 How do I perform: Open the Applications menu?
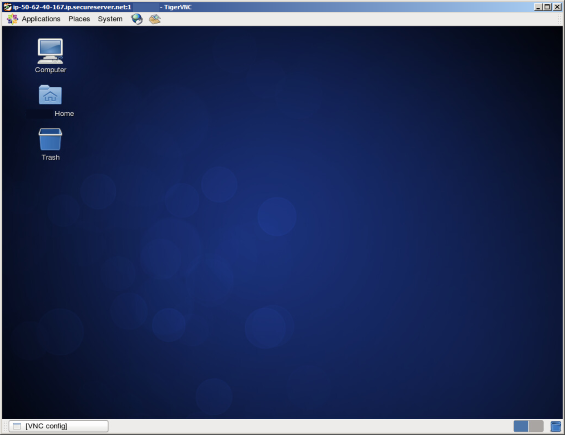(41, 19)
